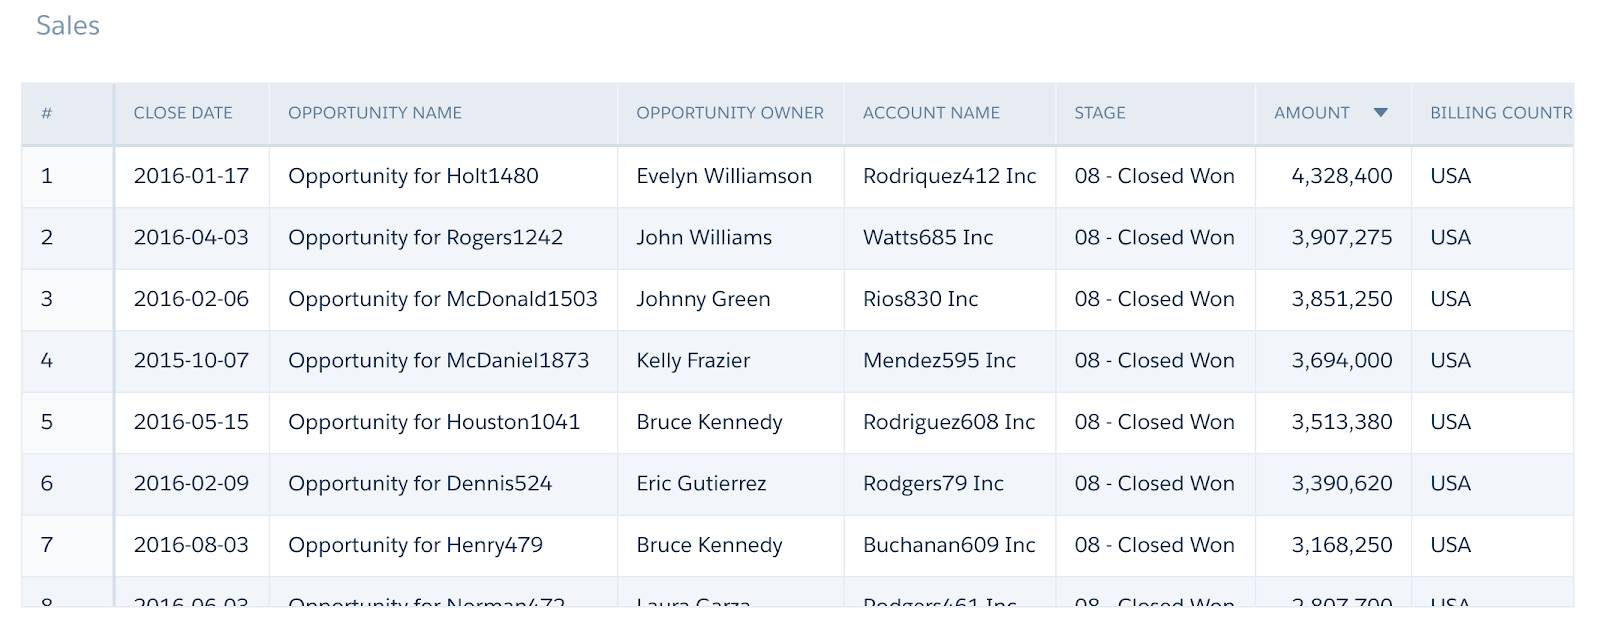Click the Stage column header
This screenshot has width=1600, height=639.
coord(1100,113)
